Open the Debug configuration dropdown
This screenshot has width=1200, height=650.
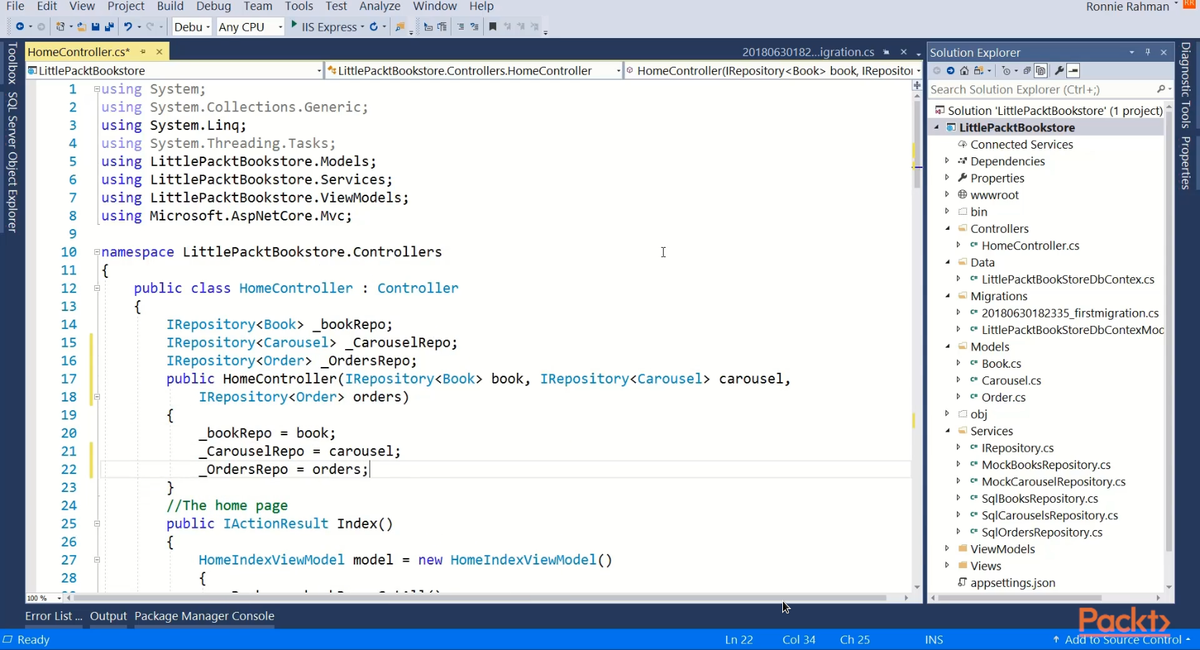(x=192, y=26)
